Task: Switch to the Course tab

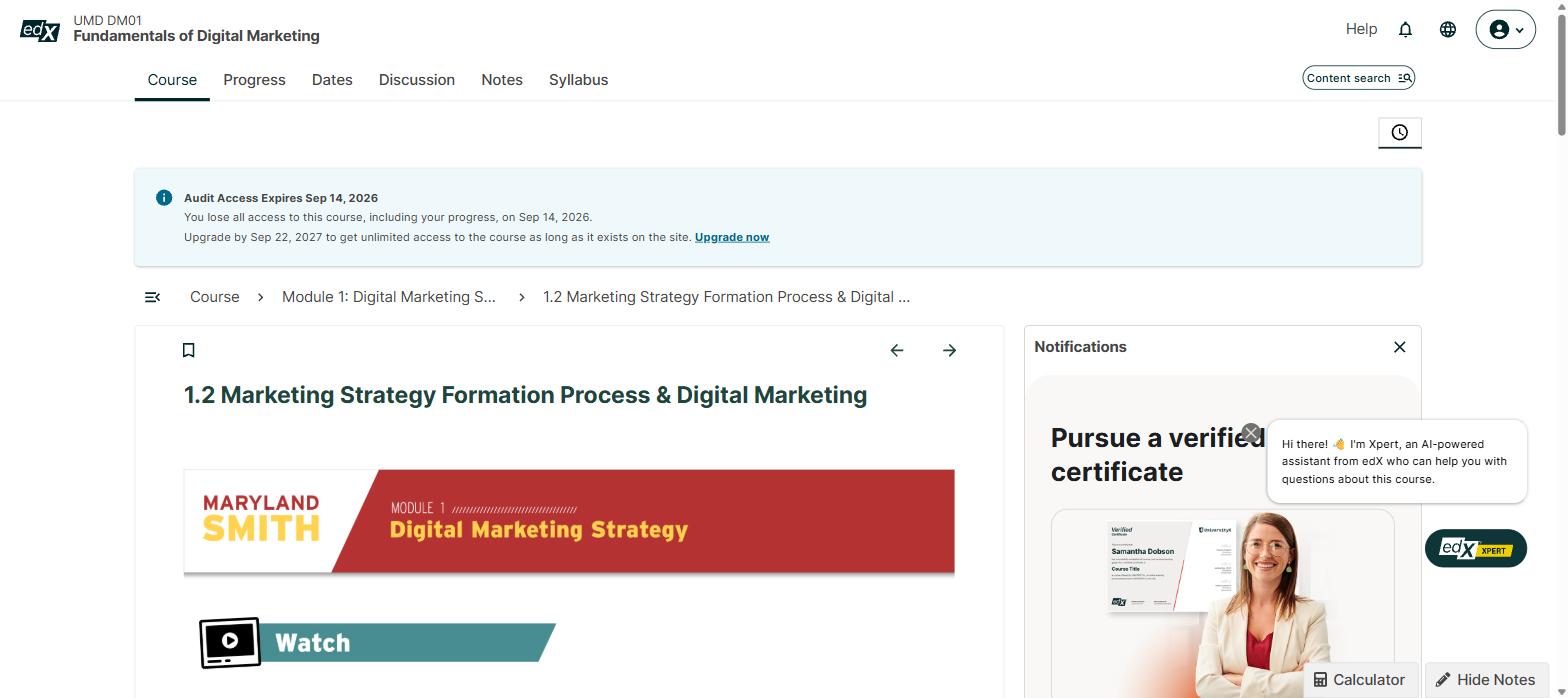Action: (172, 80)
